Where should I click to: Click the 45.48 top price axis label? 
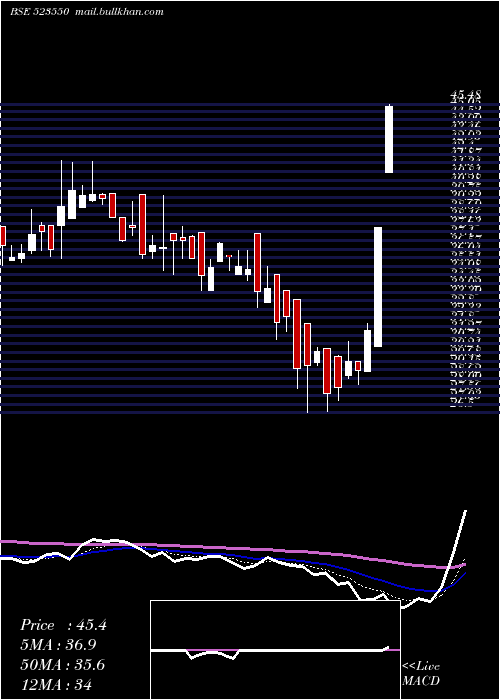pos(466,94)
